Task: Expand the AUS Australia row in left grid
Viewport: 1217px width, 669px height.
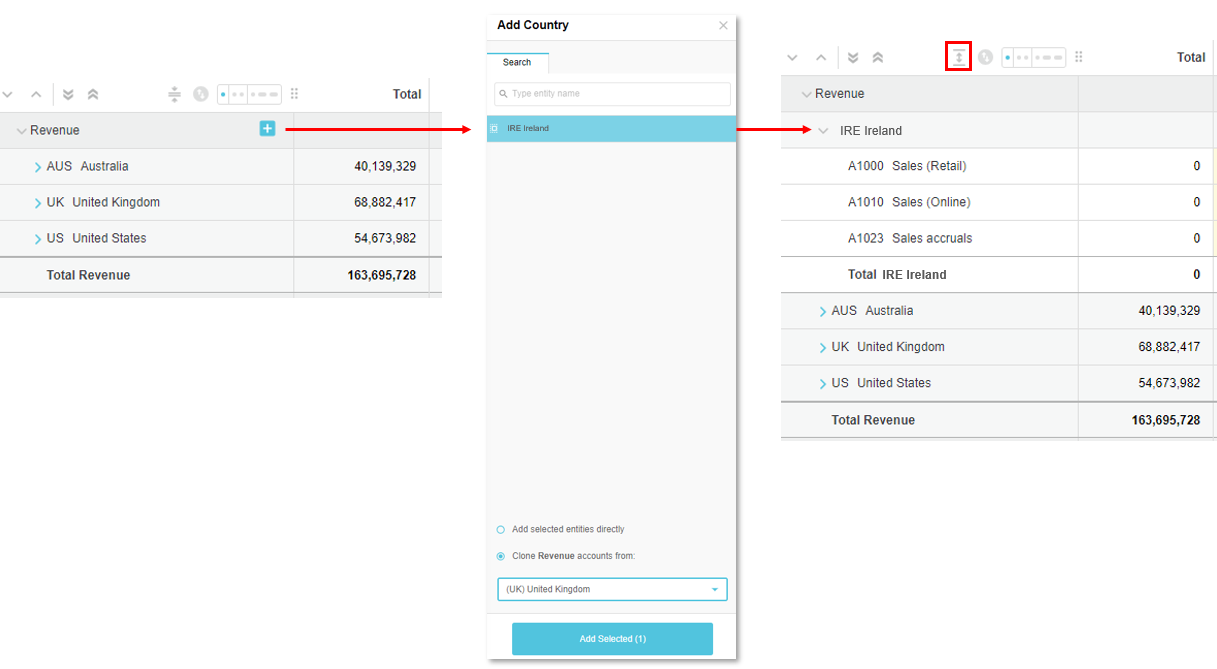Action: [38, 167]
